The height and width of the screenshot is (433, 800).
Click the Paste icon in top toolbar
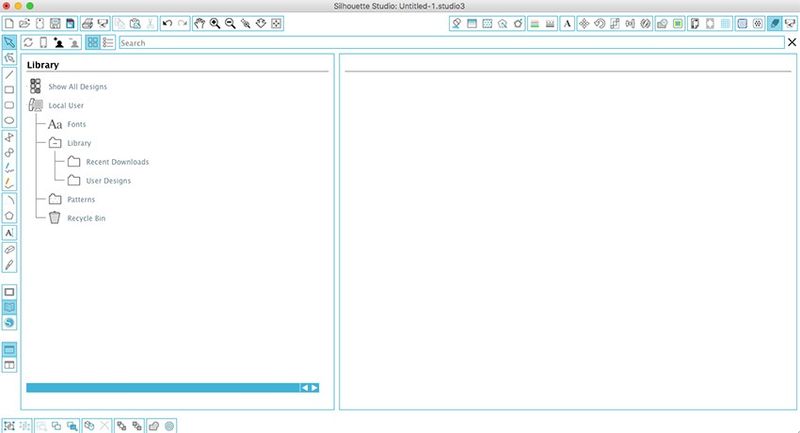135,23
